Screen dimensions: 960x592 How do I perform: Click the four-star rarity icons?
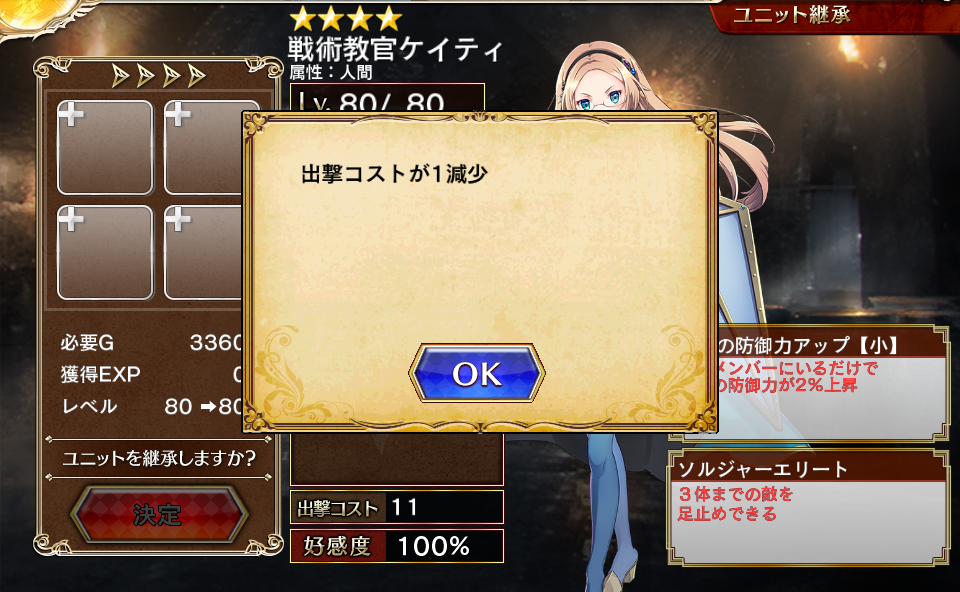click(346, 18)
